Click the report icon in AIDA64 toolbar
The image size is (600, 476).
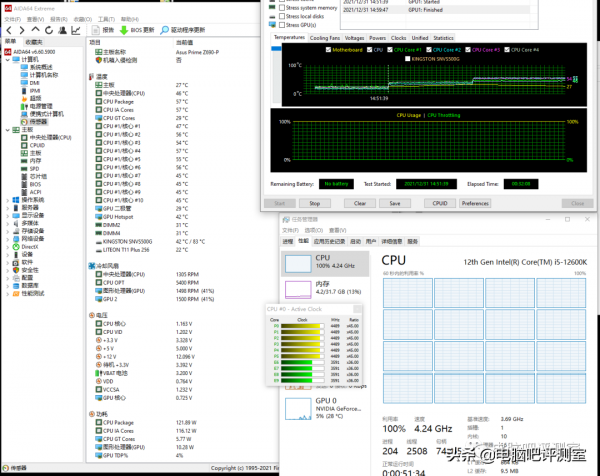[96, 30]
